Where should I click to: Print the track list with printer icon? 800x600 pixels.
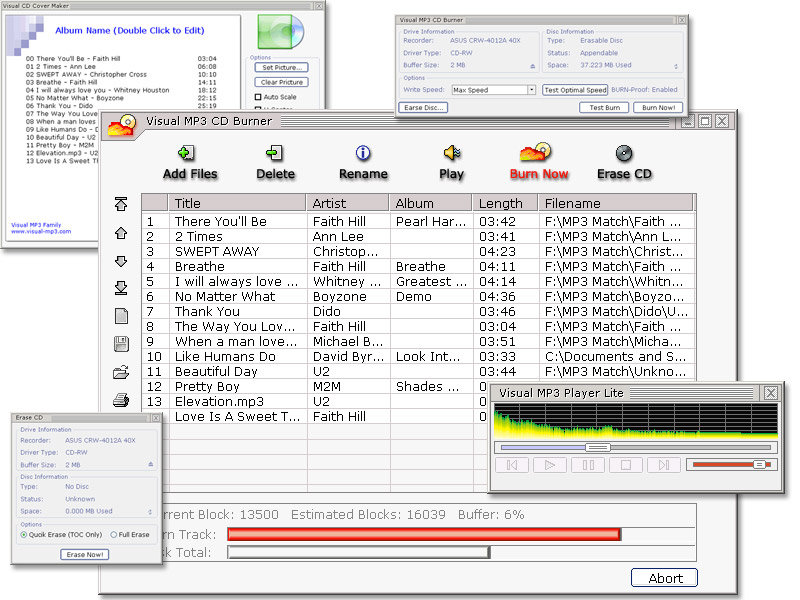coord(121,400)
